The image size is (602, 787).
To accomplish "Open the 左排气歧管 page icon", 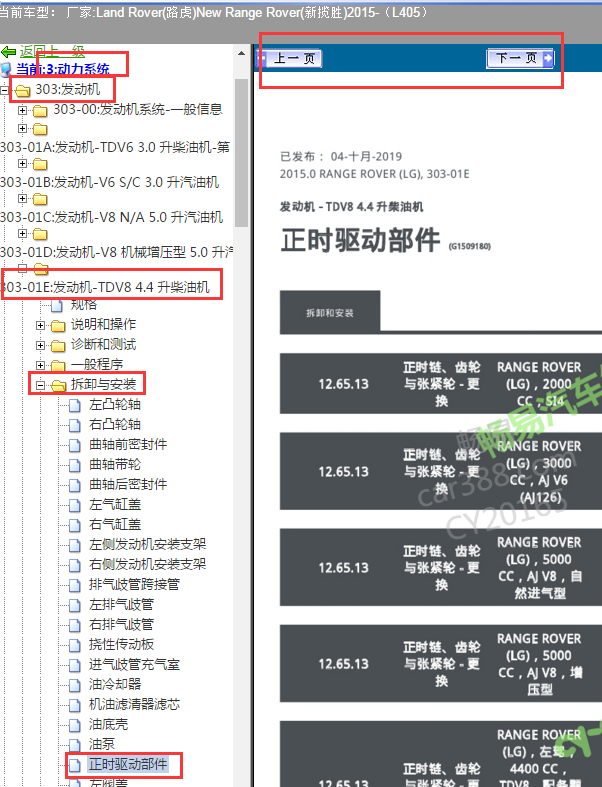I will pos(74,605).
